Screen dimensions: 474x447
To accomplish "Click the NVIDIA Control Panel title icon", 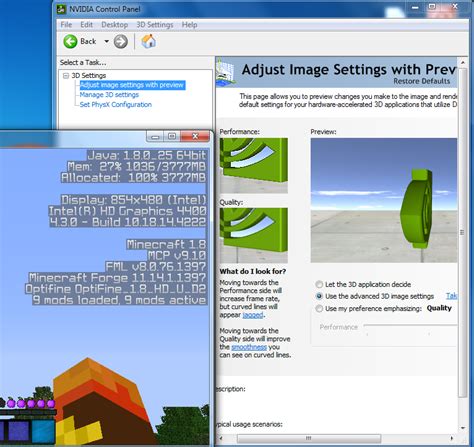I will (x=62, y=9).
